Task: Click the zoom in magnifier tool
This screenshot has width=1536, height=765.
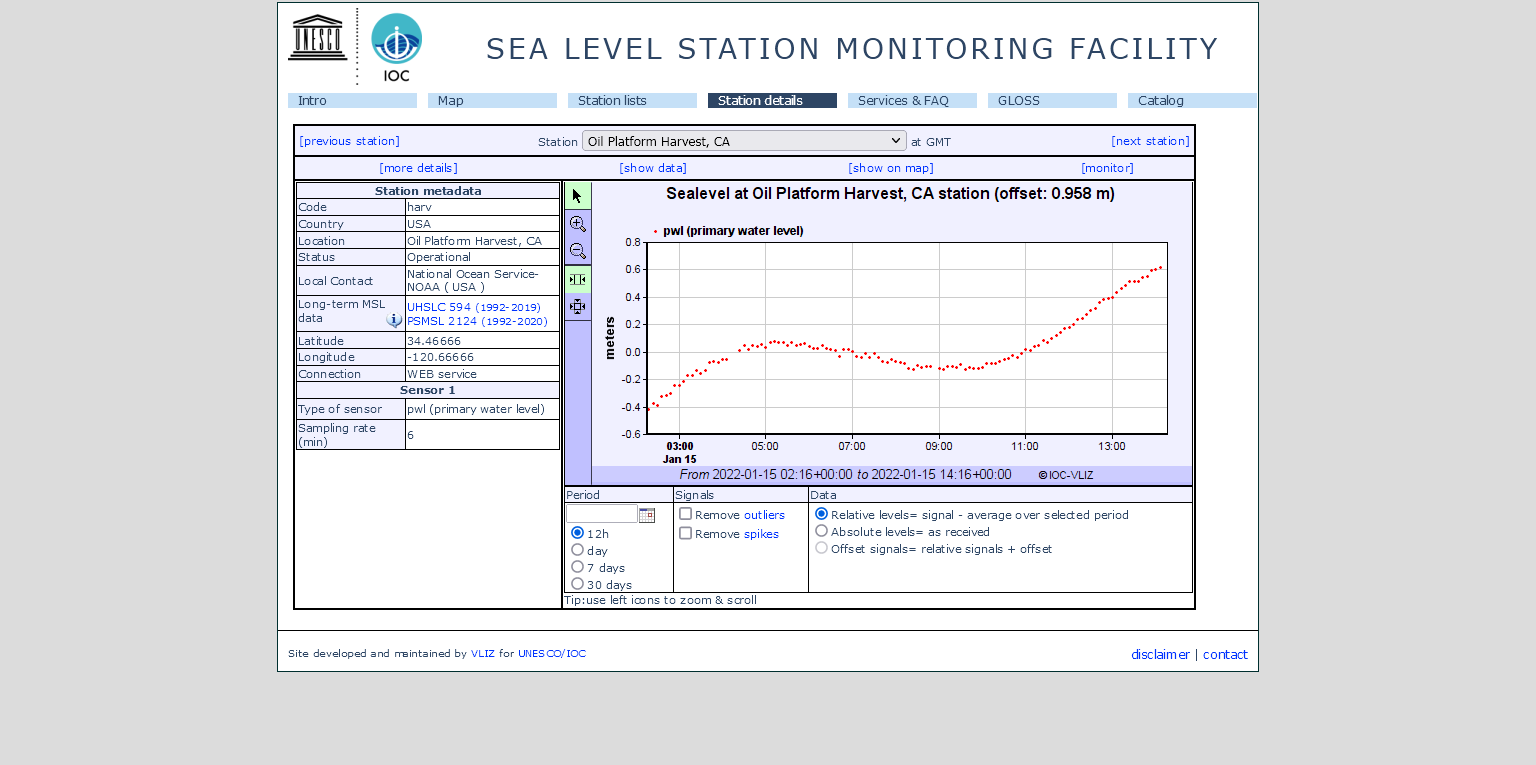Action: pyautogui.click(x=578, y=224)
